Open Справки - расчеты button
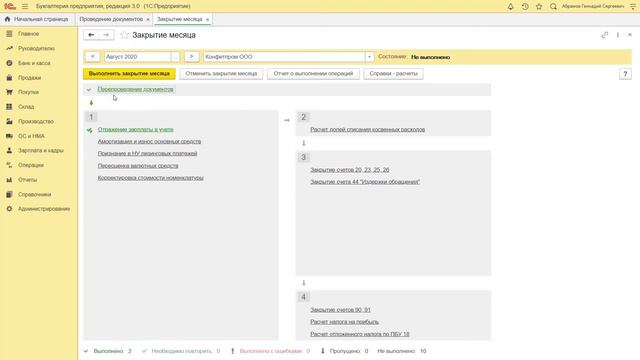The height and width of the screenshot is (360, 640). click(x=393, y=74)
